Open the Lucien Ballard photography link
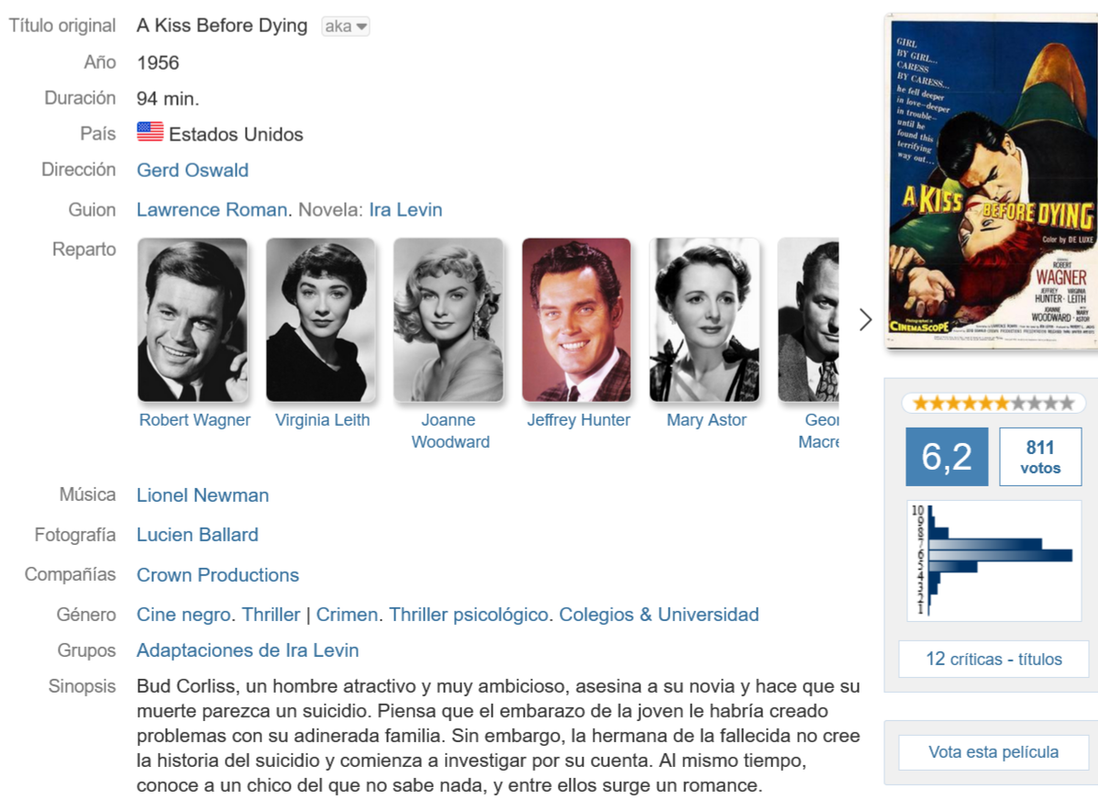The width and height of the screenshot is (1098, 800). 197,535
